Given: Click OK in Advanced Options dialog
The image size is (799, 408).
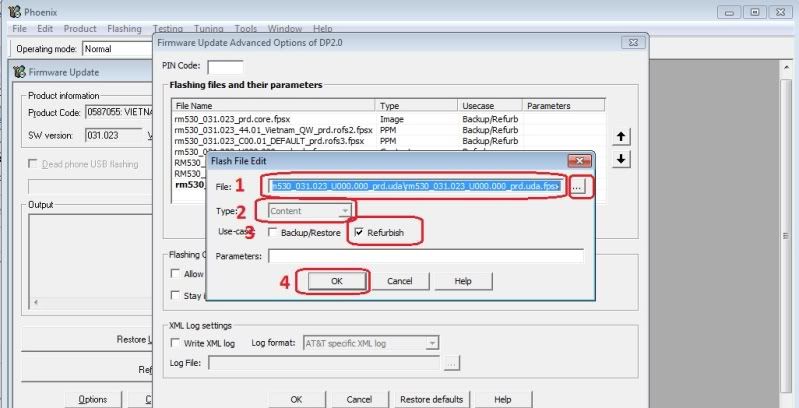Looking at the screenshot, I should point(296,399).
